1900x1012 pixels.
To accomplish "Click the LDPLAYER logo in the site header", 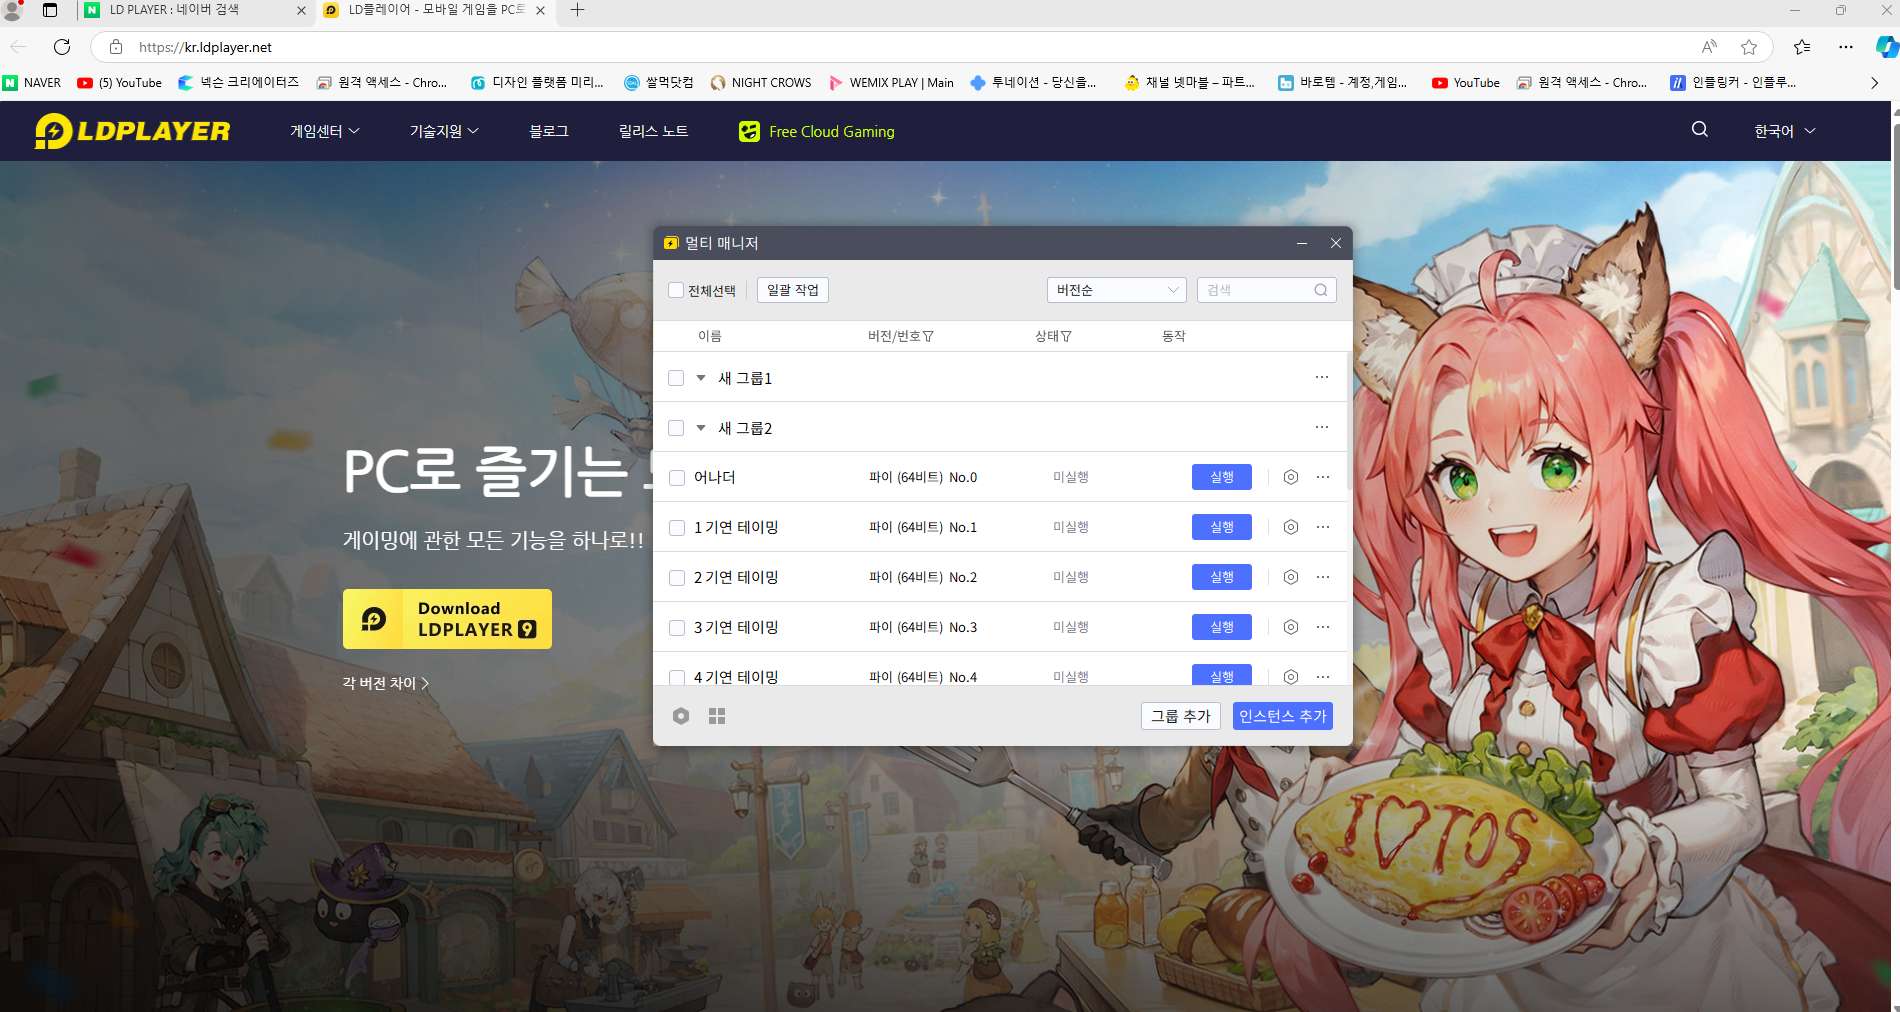I will (x=132, y=131).
